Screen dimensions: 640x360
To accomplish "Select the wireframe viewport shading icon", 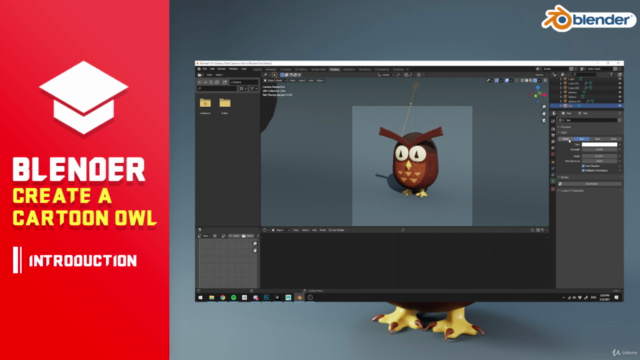I will [522, 80].
